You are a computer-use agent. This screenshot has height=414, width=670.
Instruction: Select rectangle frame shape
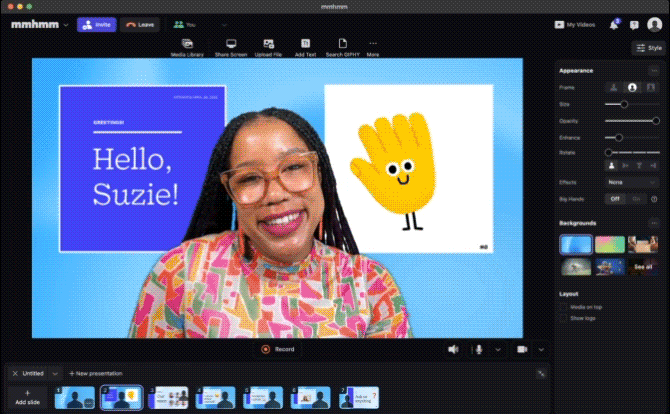[650, 88]
